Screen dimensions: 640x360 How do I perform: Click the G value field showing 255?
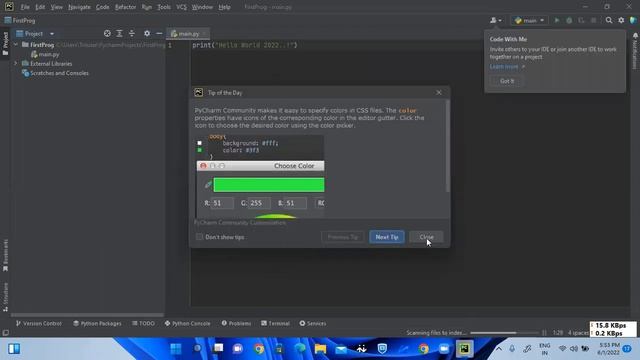click(259, 203)
